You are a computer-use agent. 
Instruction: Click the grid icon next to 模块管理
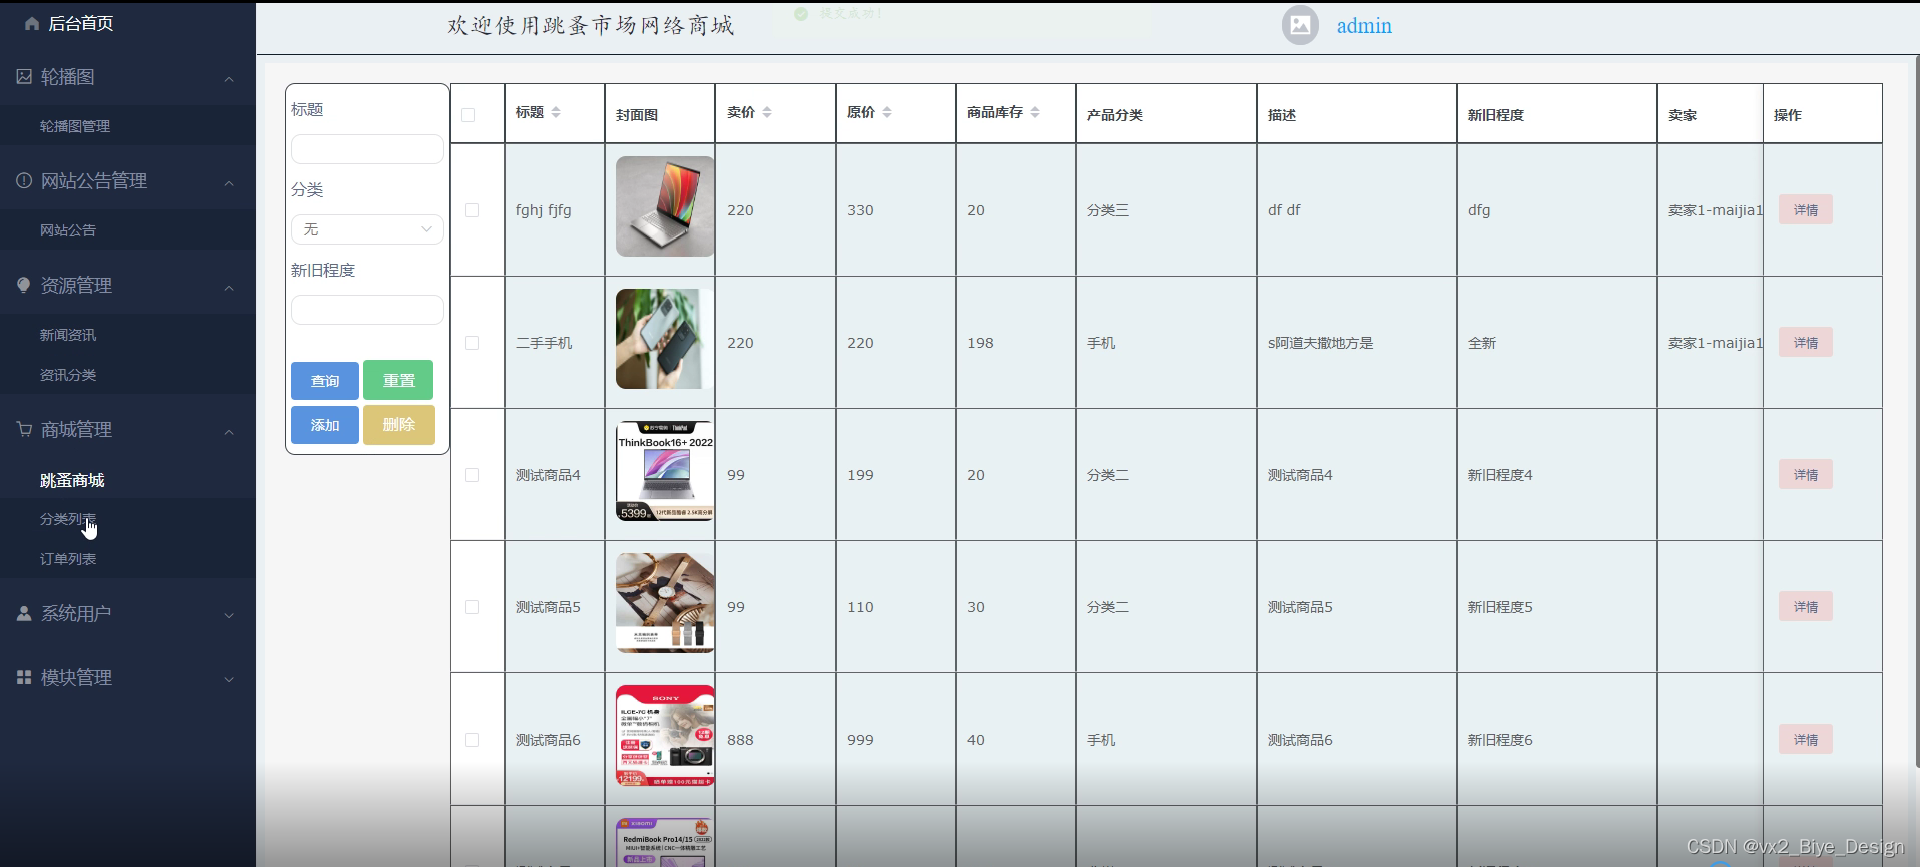(x=24, y=677)
